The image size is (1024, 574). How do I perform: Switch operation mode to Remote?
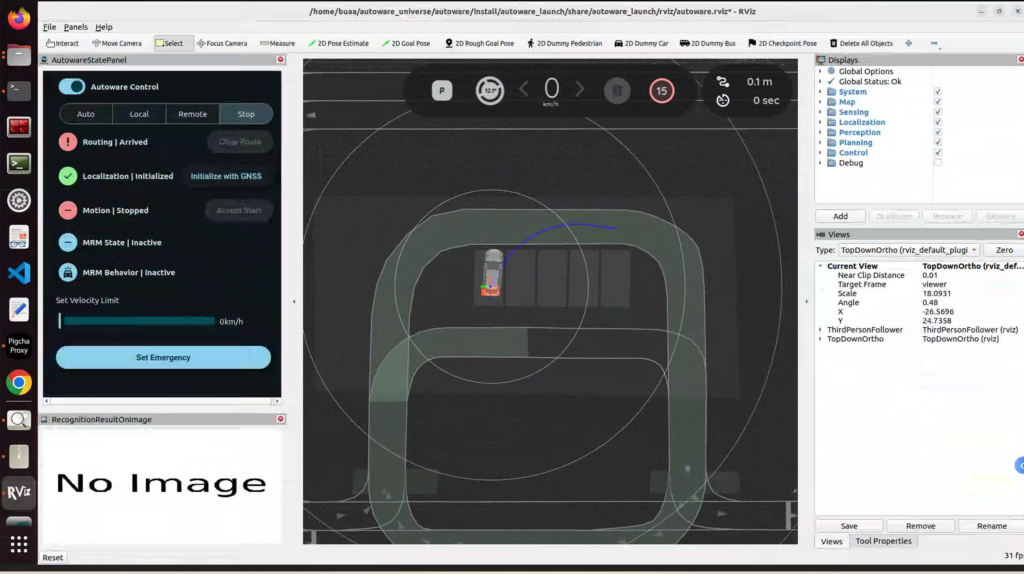pyautogui.click(x=193, y=114)
